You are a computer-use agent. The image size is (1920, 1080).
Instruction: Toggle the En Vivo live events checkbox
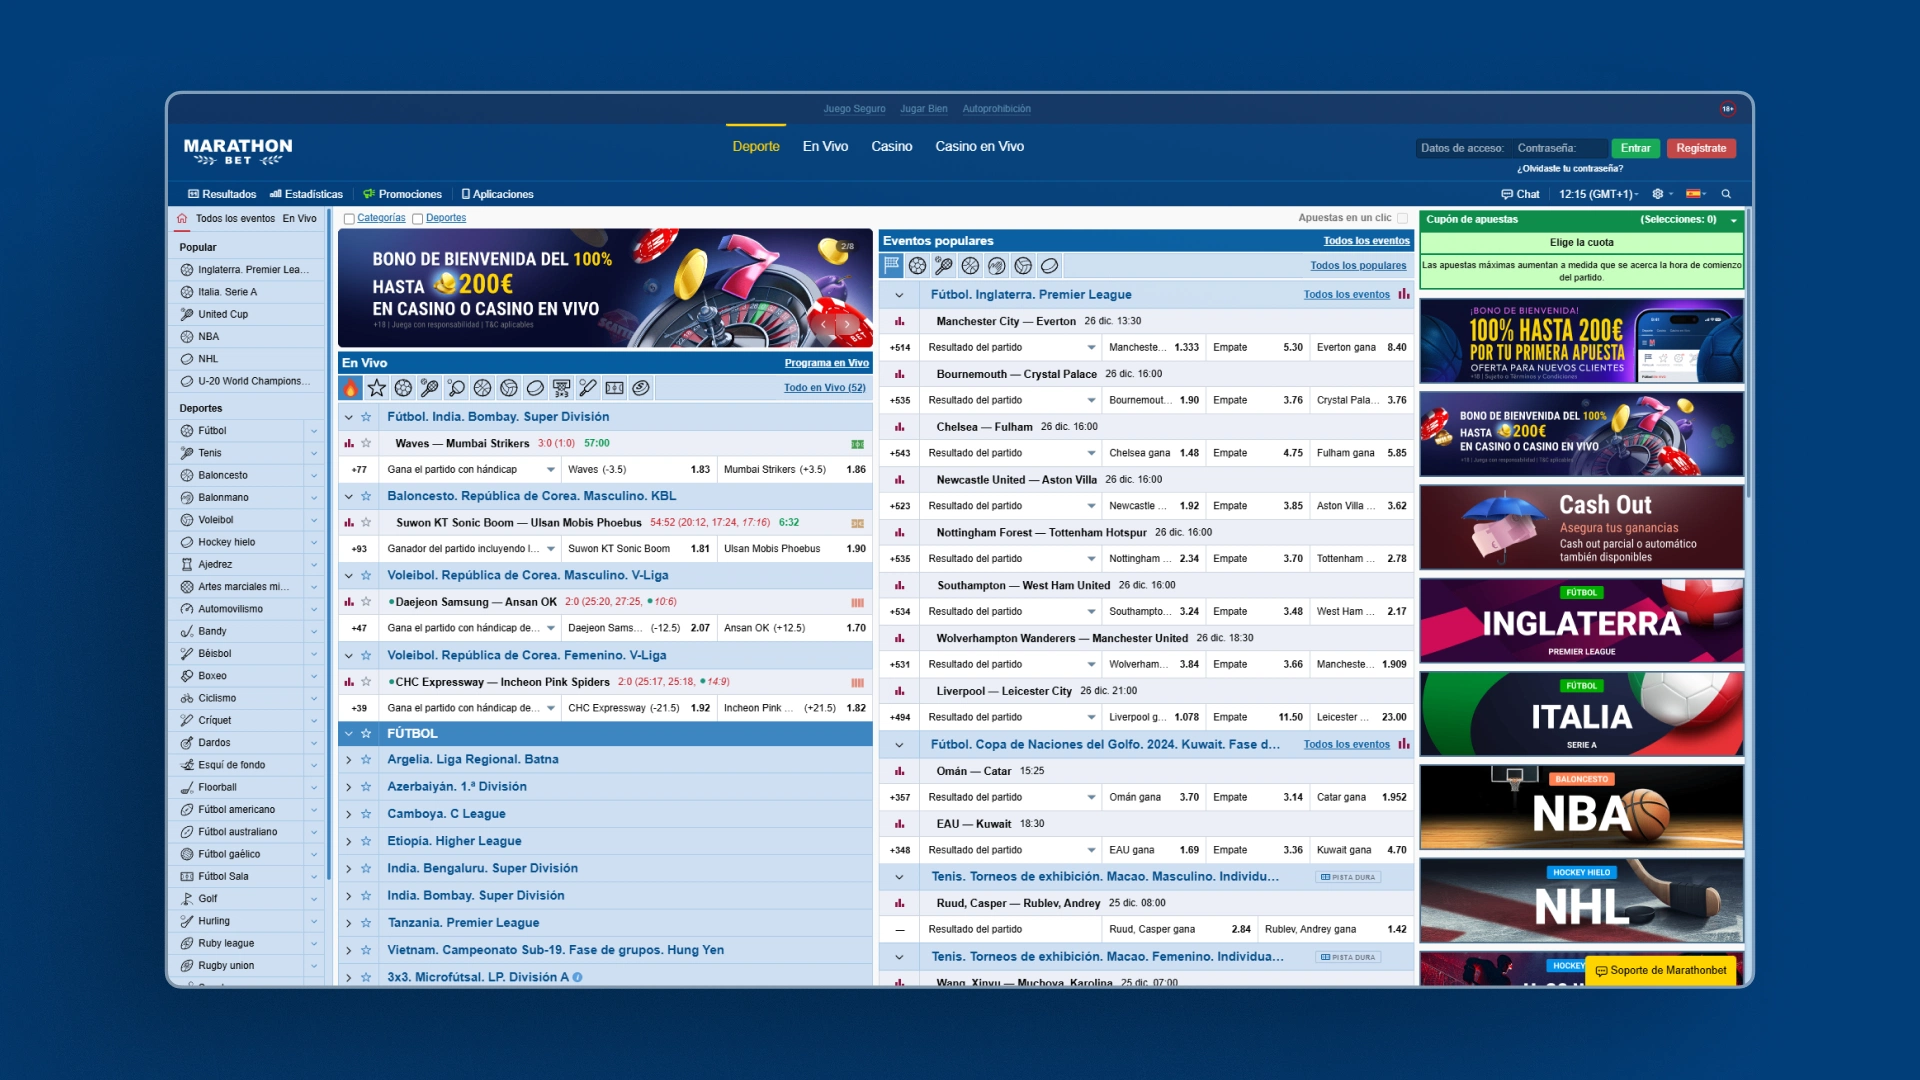click(x=297, y=219)
